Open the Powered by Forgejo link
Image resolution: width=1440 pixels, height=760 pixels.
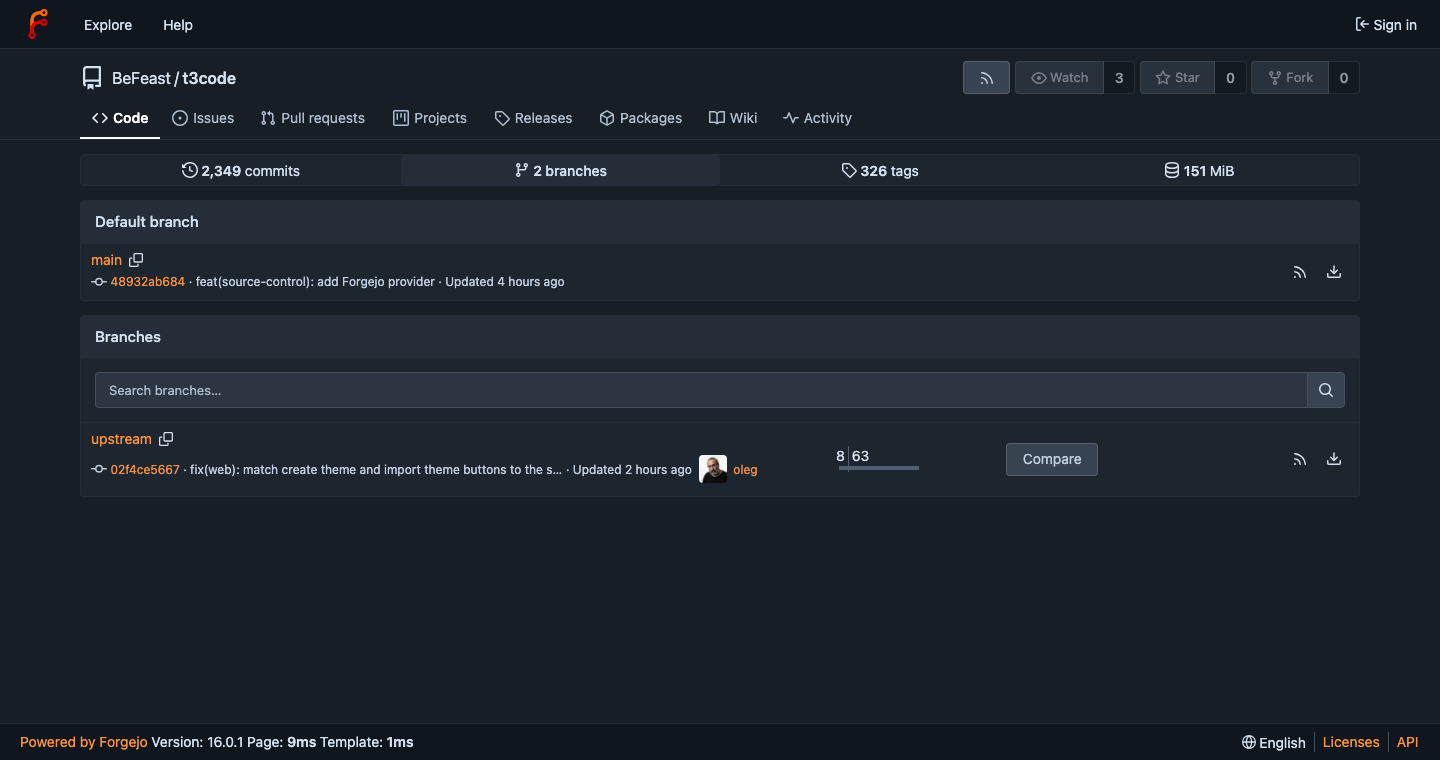tap(84, 742)
